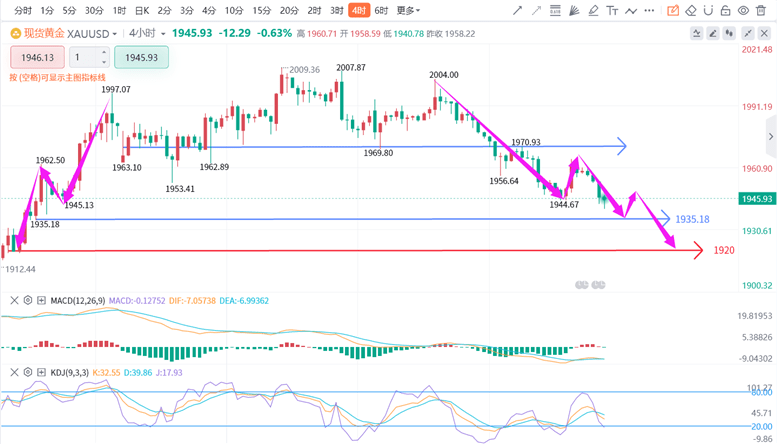Delete all drawings with trash icon
The image size is (777, 444).
coord(762,11)
